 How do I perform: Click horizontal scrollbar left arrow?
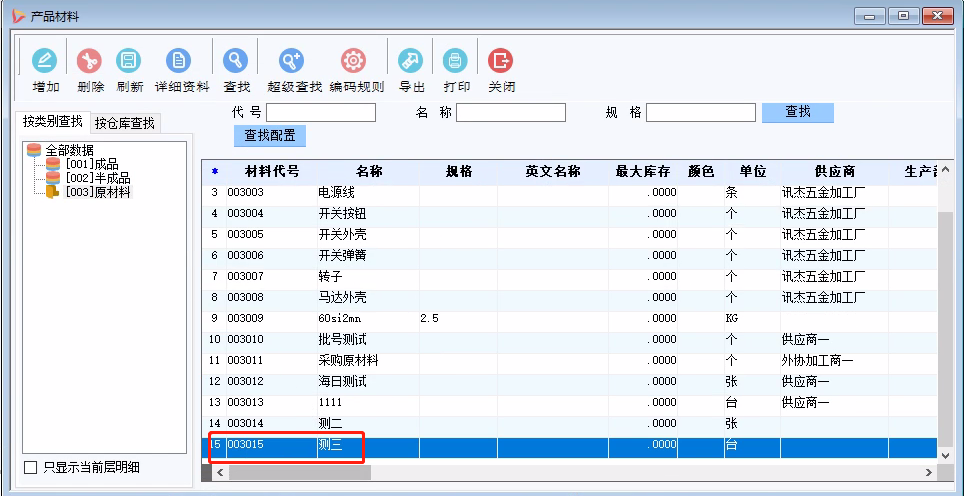(219, 473)
